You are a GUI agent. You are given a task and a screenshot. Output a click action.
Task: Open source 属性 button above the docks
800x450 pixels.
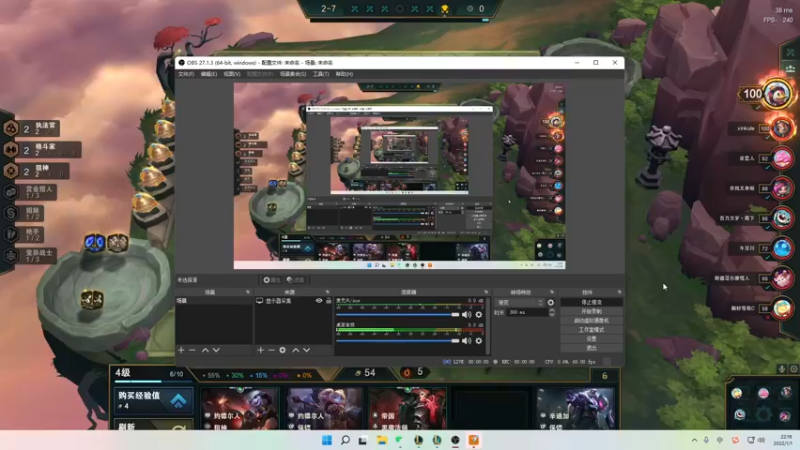click(271, 280)
